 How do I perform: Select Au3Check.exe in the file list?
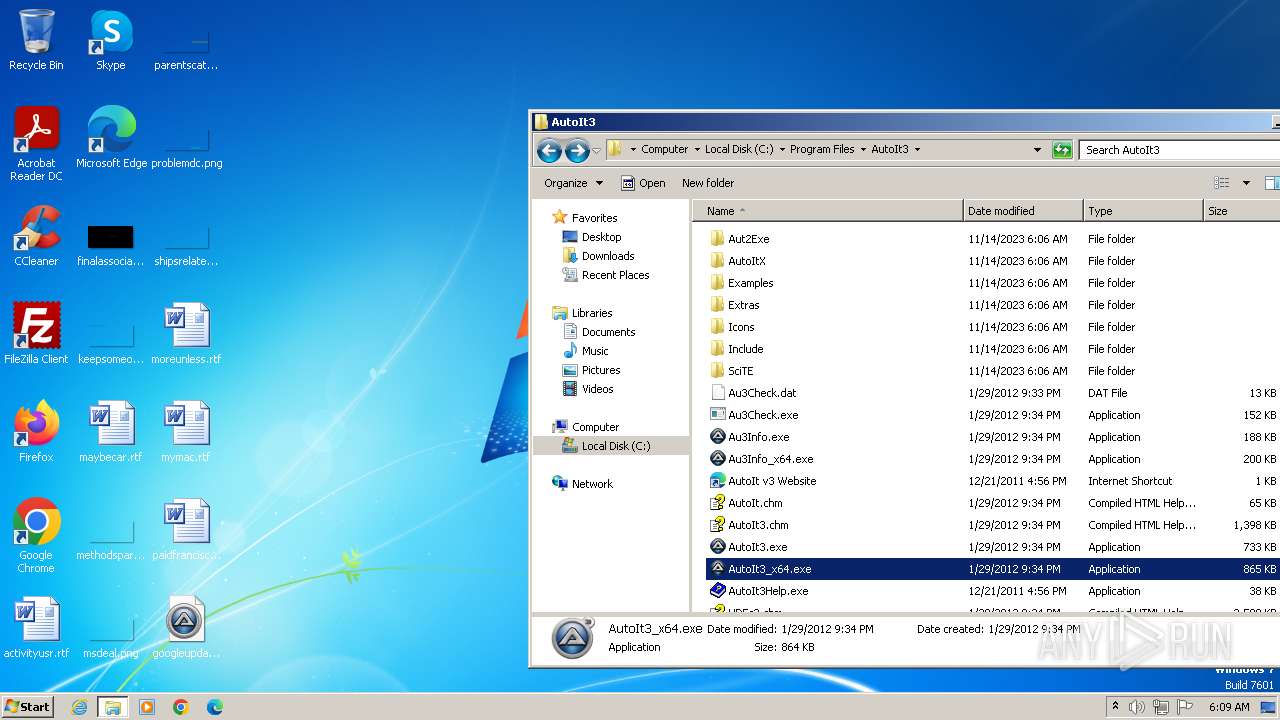(x=763, y=415)
